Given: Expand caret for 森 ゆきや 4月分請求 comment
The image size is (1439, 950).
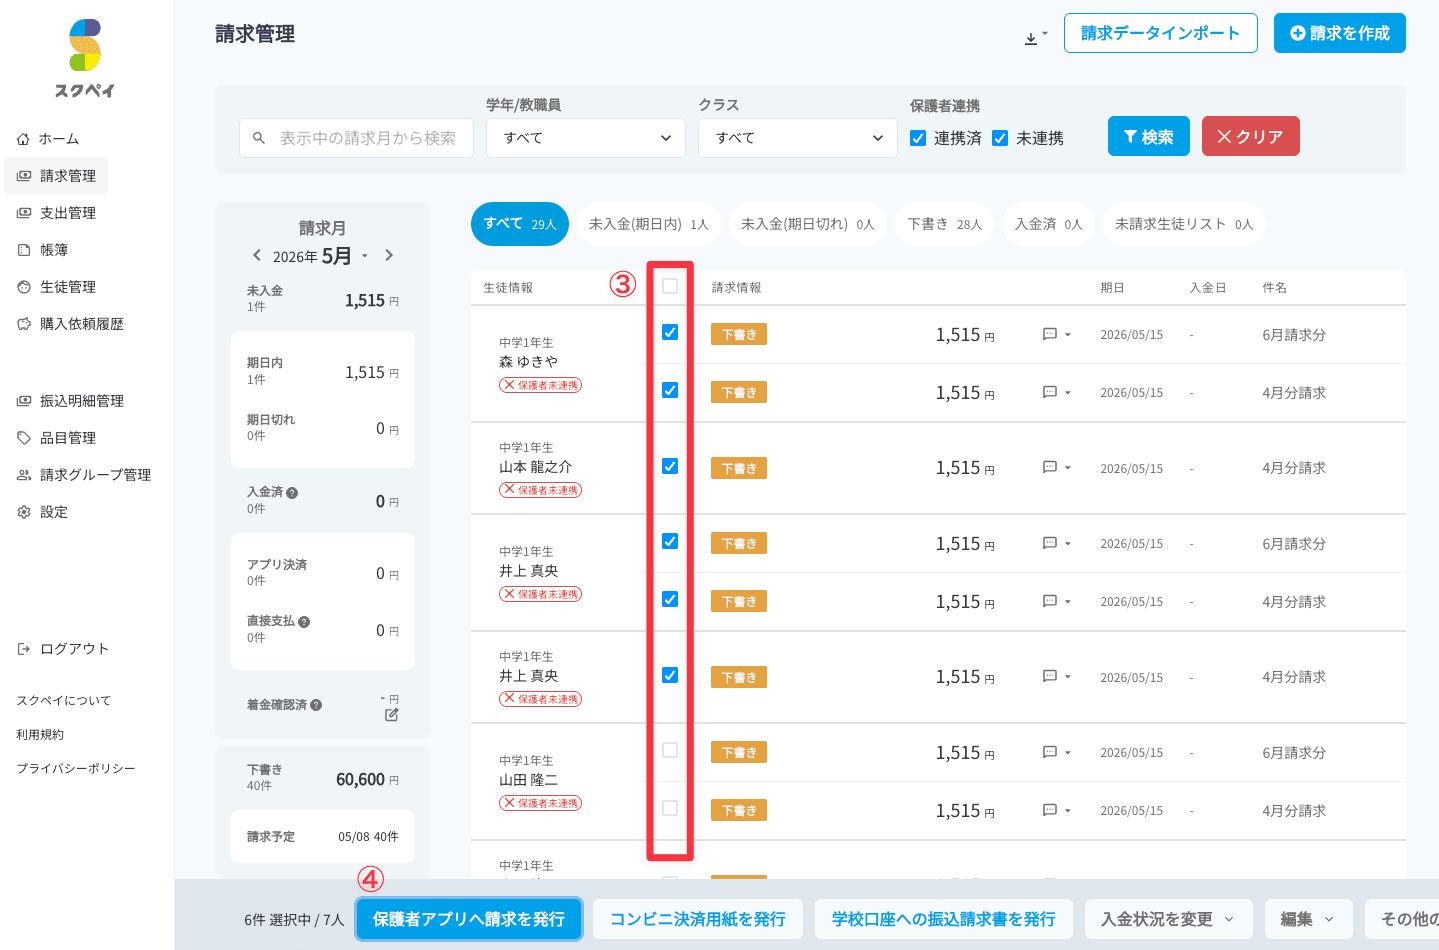Looking at the screenshot, I should 1068,393.
